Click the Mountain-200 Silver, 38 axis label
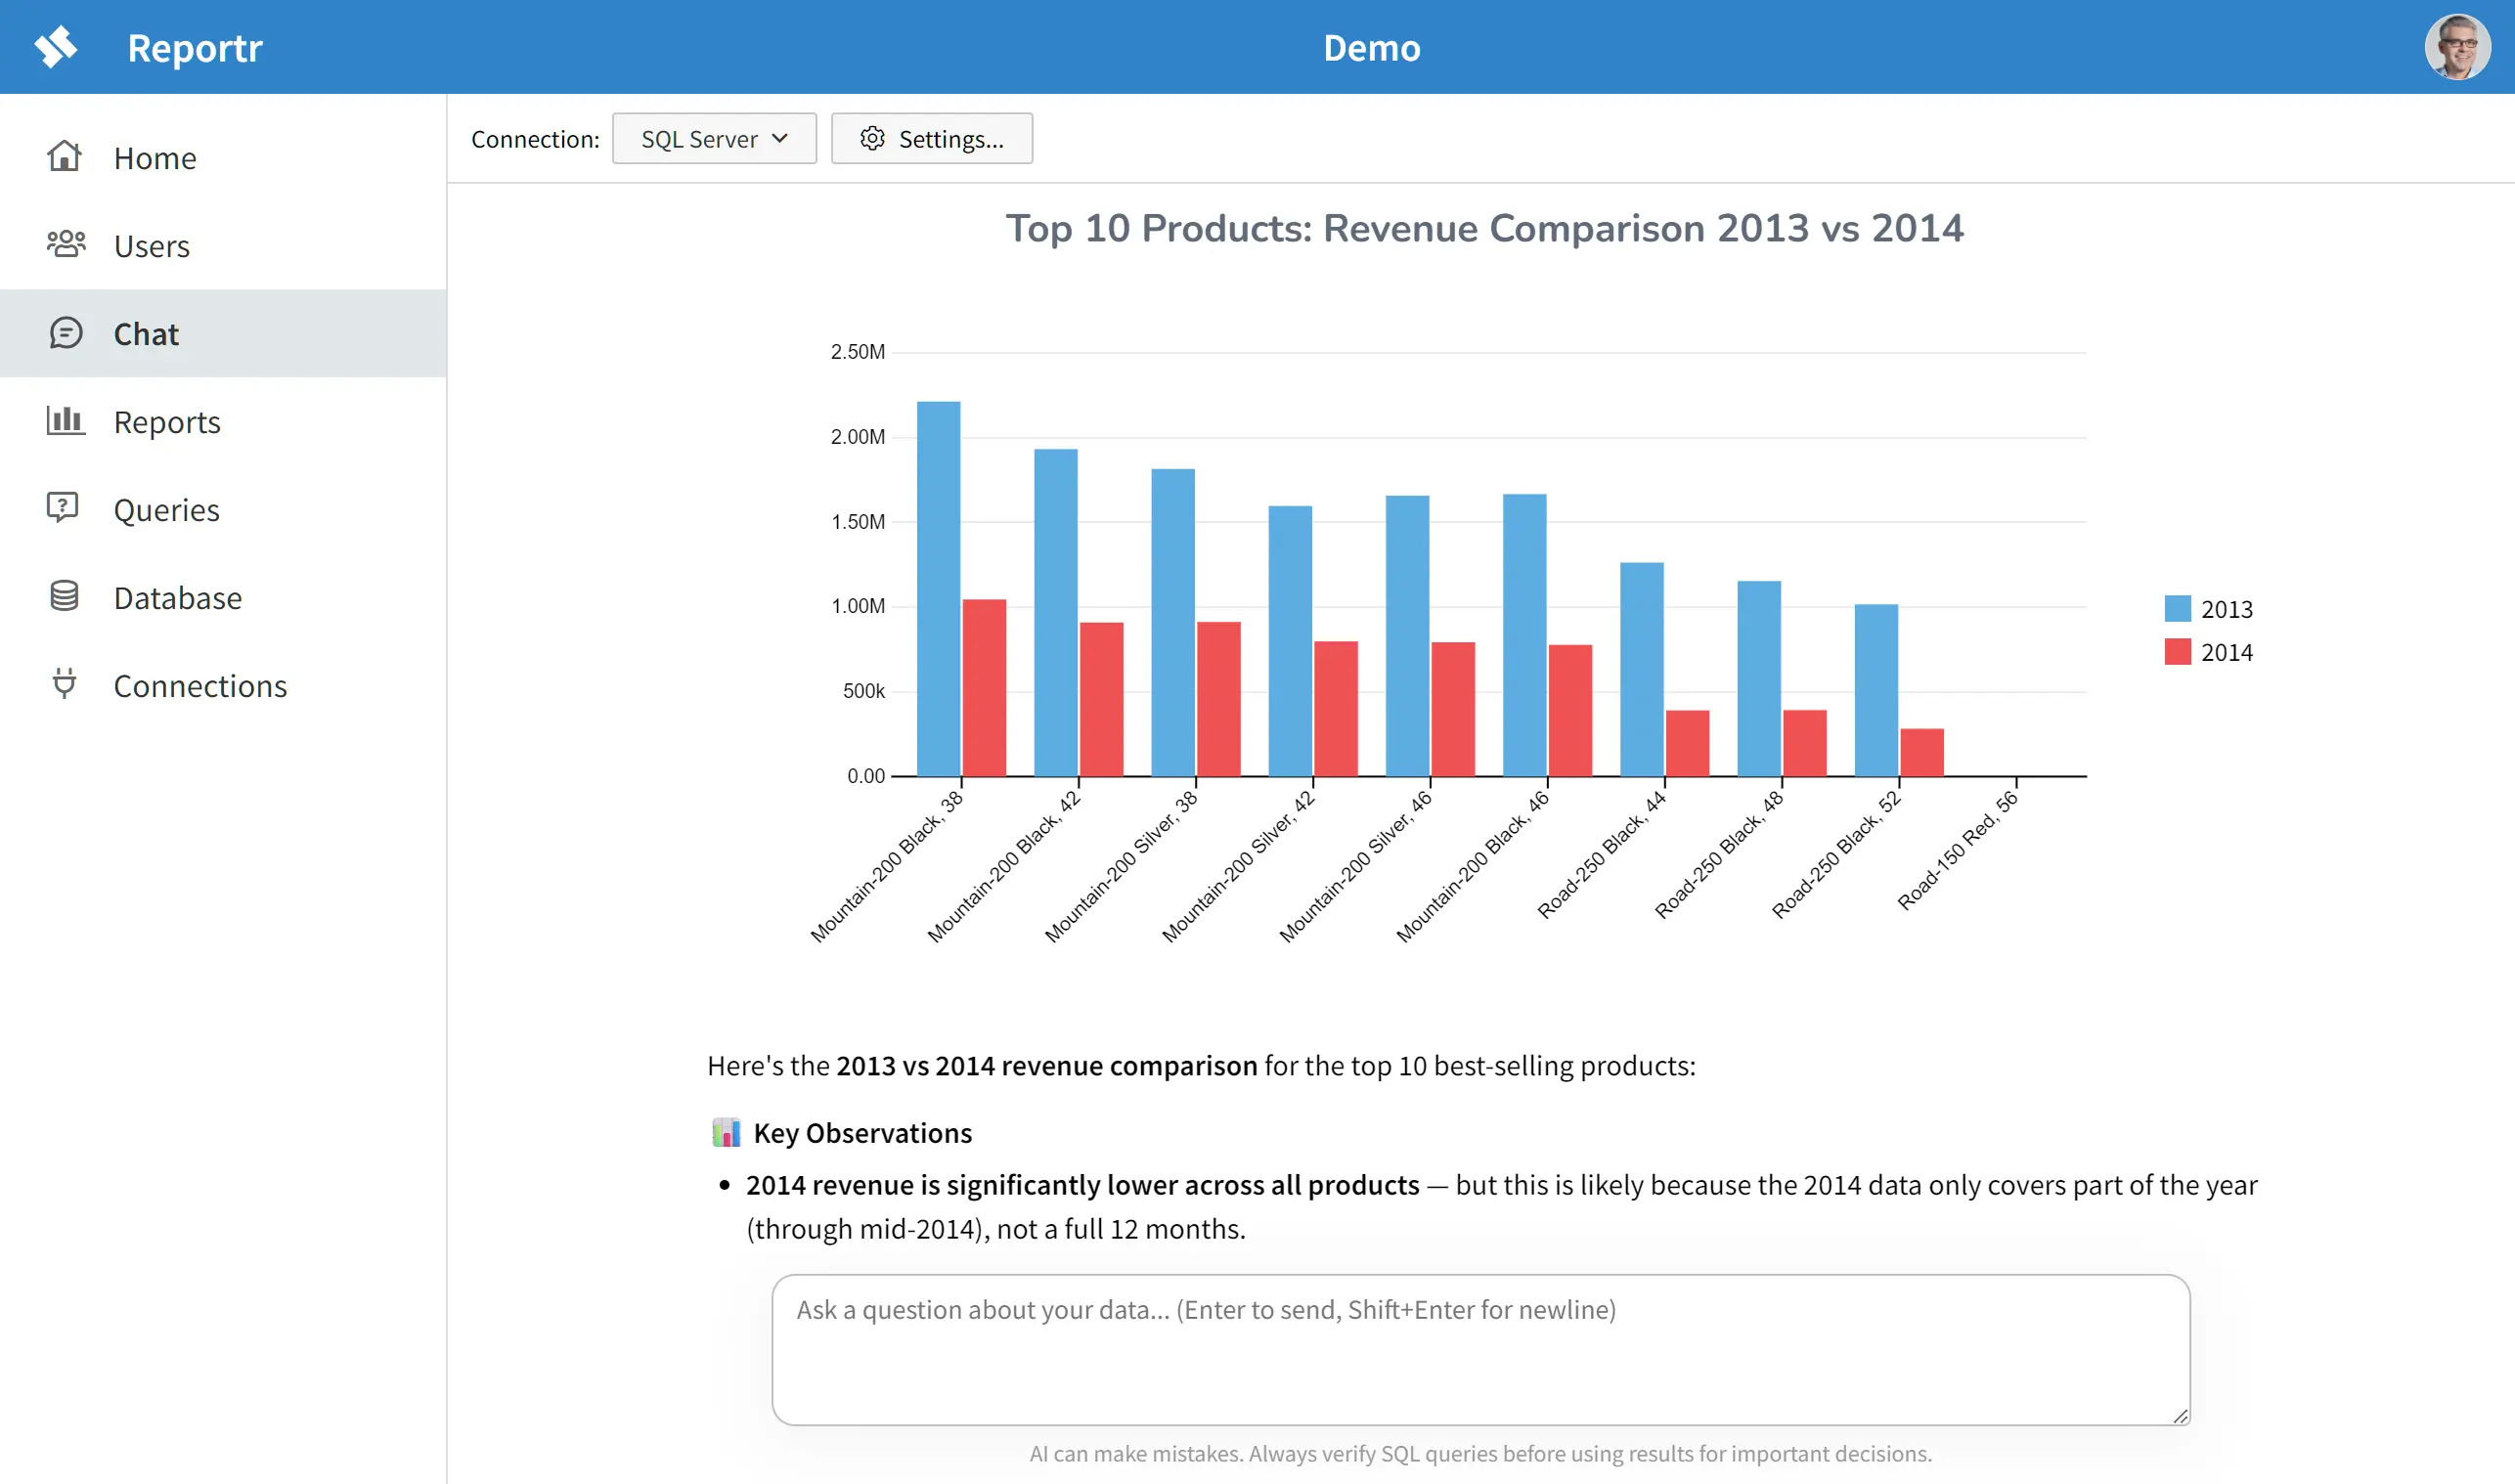 coord(1121,866)
